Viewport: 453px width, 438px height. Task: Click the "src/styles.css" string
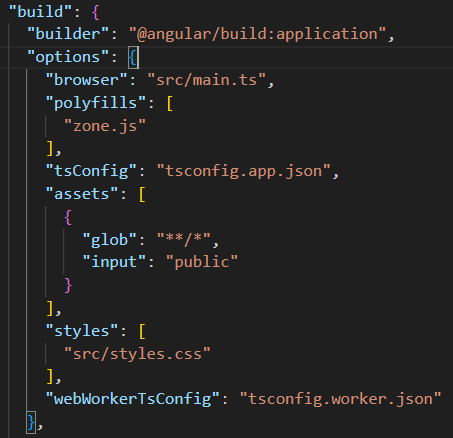pyautogui.click(x=137, y=354)
